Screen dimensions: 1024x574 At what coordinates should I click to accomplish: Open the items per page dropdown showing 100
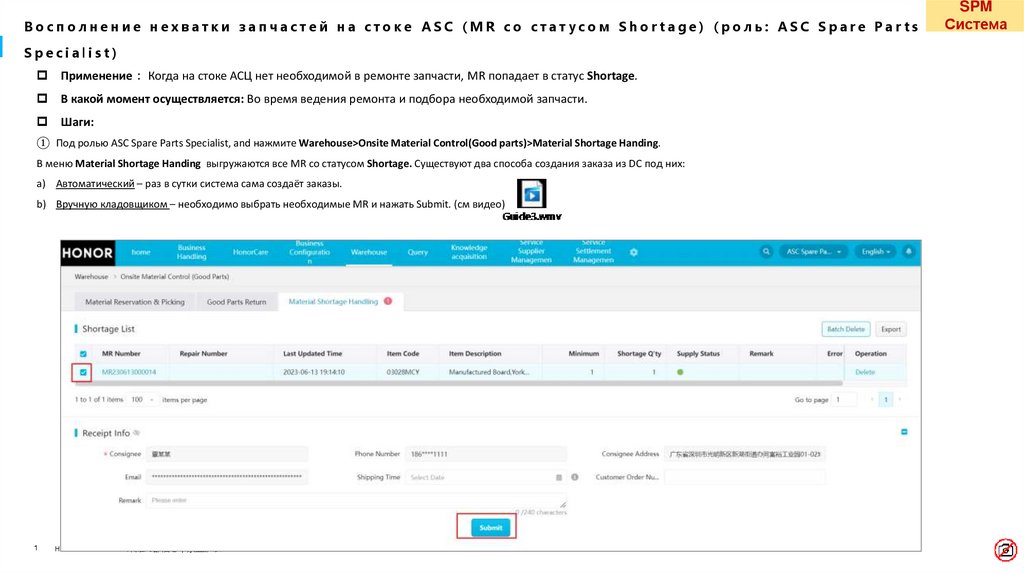142,400
